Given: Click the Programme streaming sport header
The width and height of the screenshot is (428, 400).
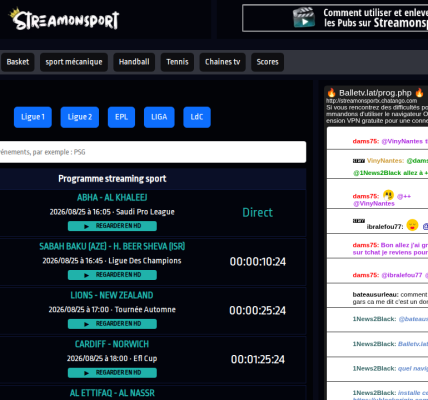Looking at the screenshot, I should [112, 179].
